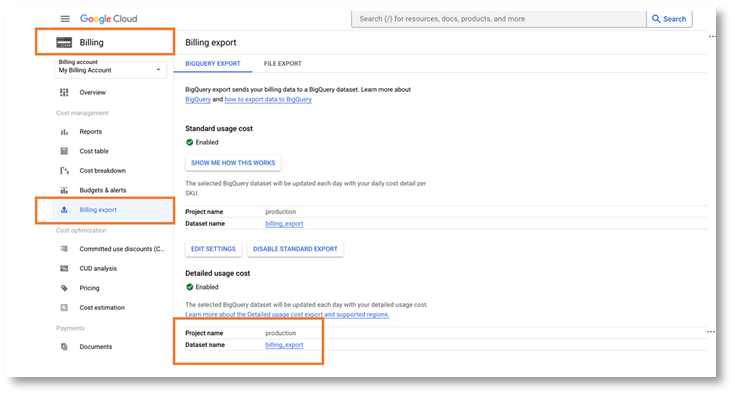Click Disable Standard Export button
The image size is (735, 396).
click(x=295, y=249)
